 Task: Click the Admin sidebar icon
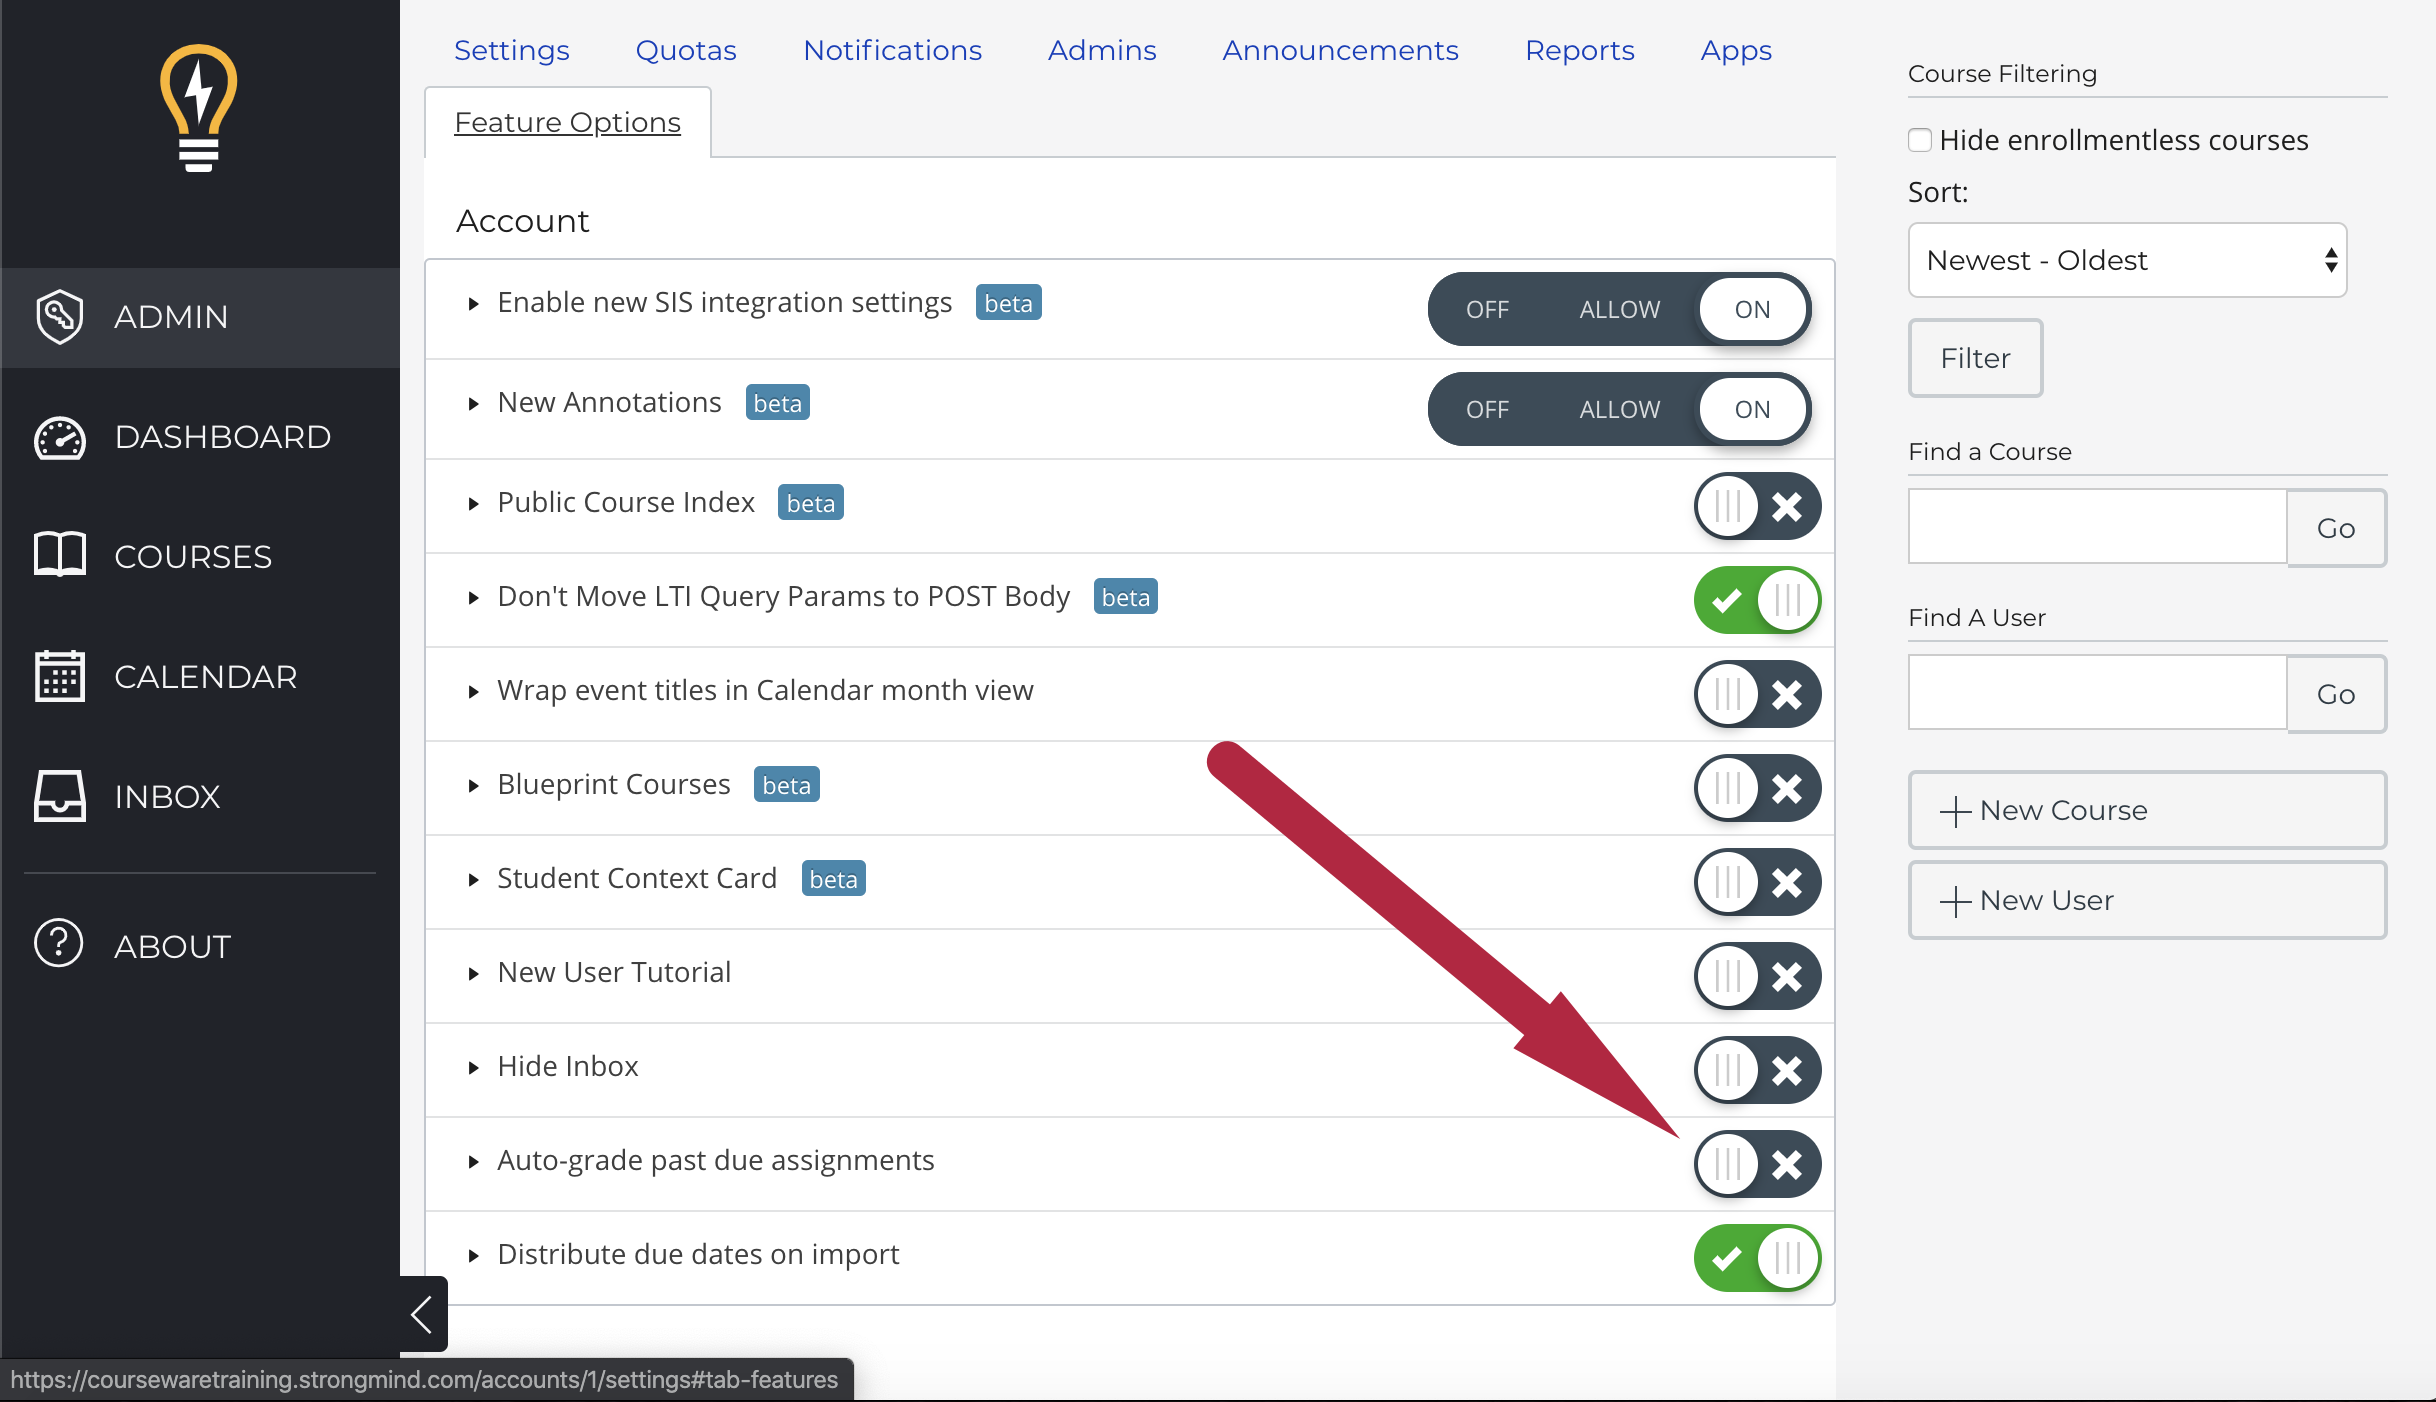[62, 316]
